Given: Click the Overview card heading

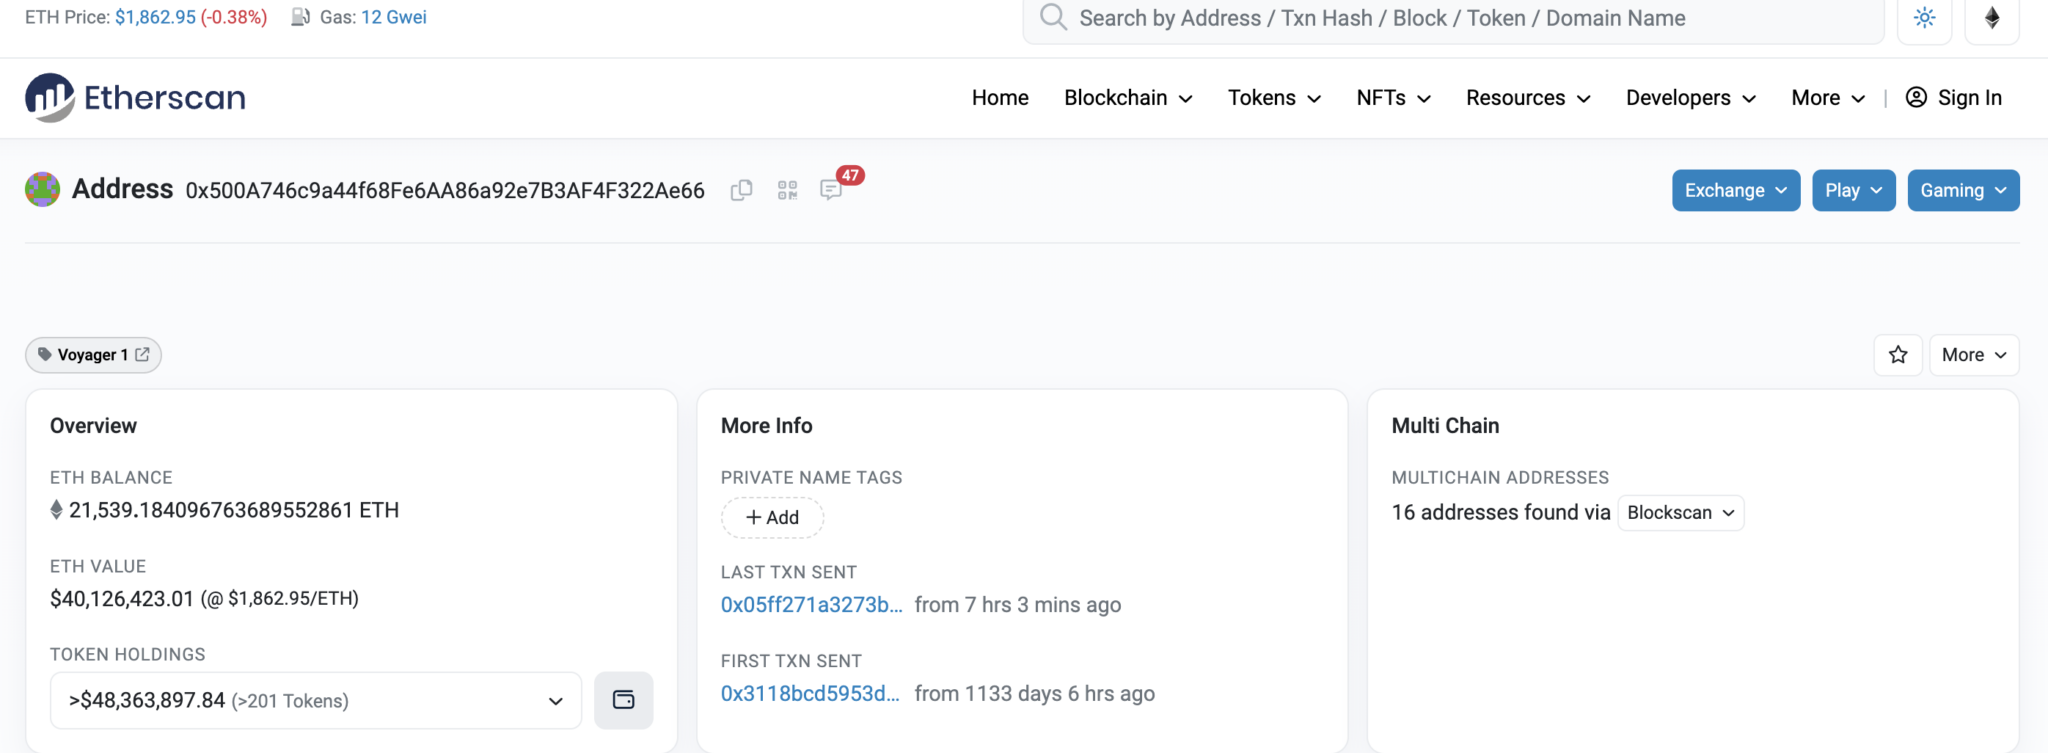Looking at the screenshot, I should point(93,425).
